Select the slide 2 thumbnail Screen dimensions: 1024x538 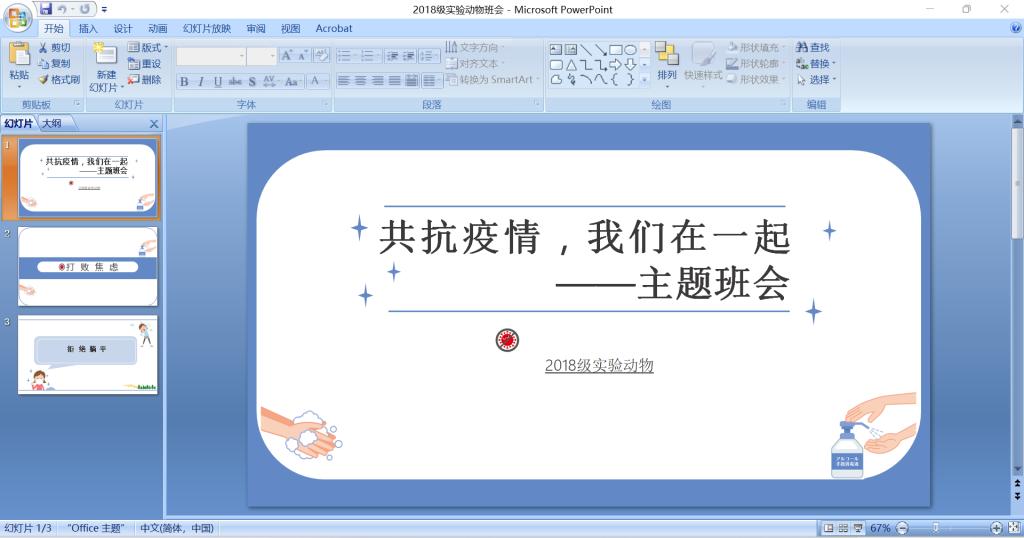[88, 266]
